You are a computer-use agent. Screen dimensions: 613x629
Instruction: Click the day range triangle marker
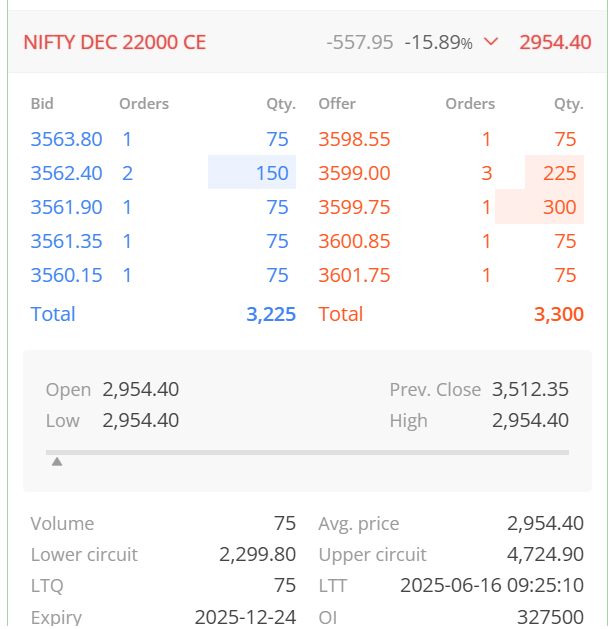(x=57, y=461)
